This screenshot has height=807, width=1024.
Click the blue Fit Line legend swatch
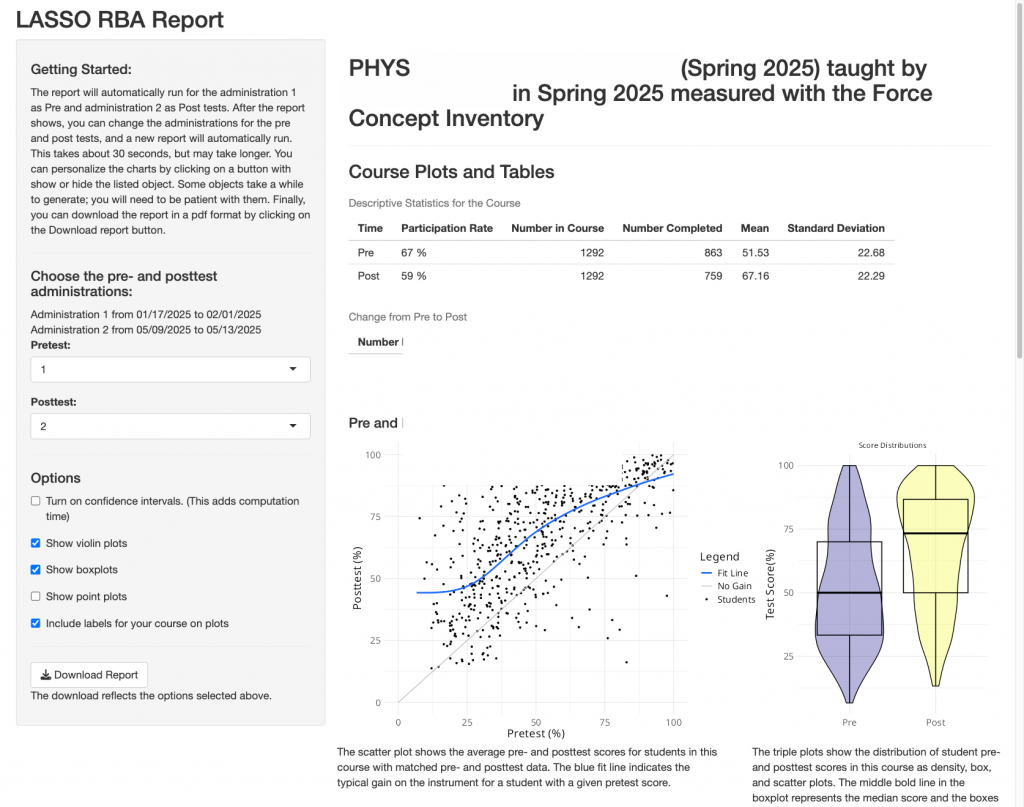[706, 573]
